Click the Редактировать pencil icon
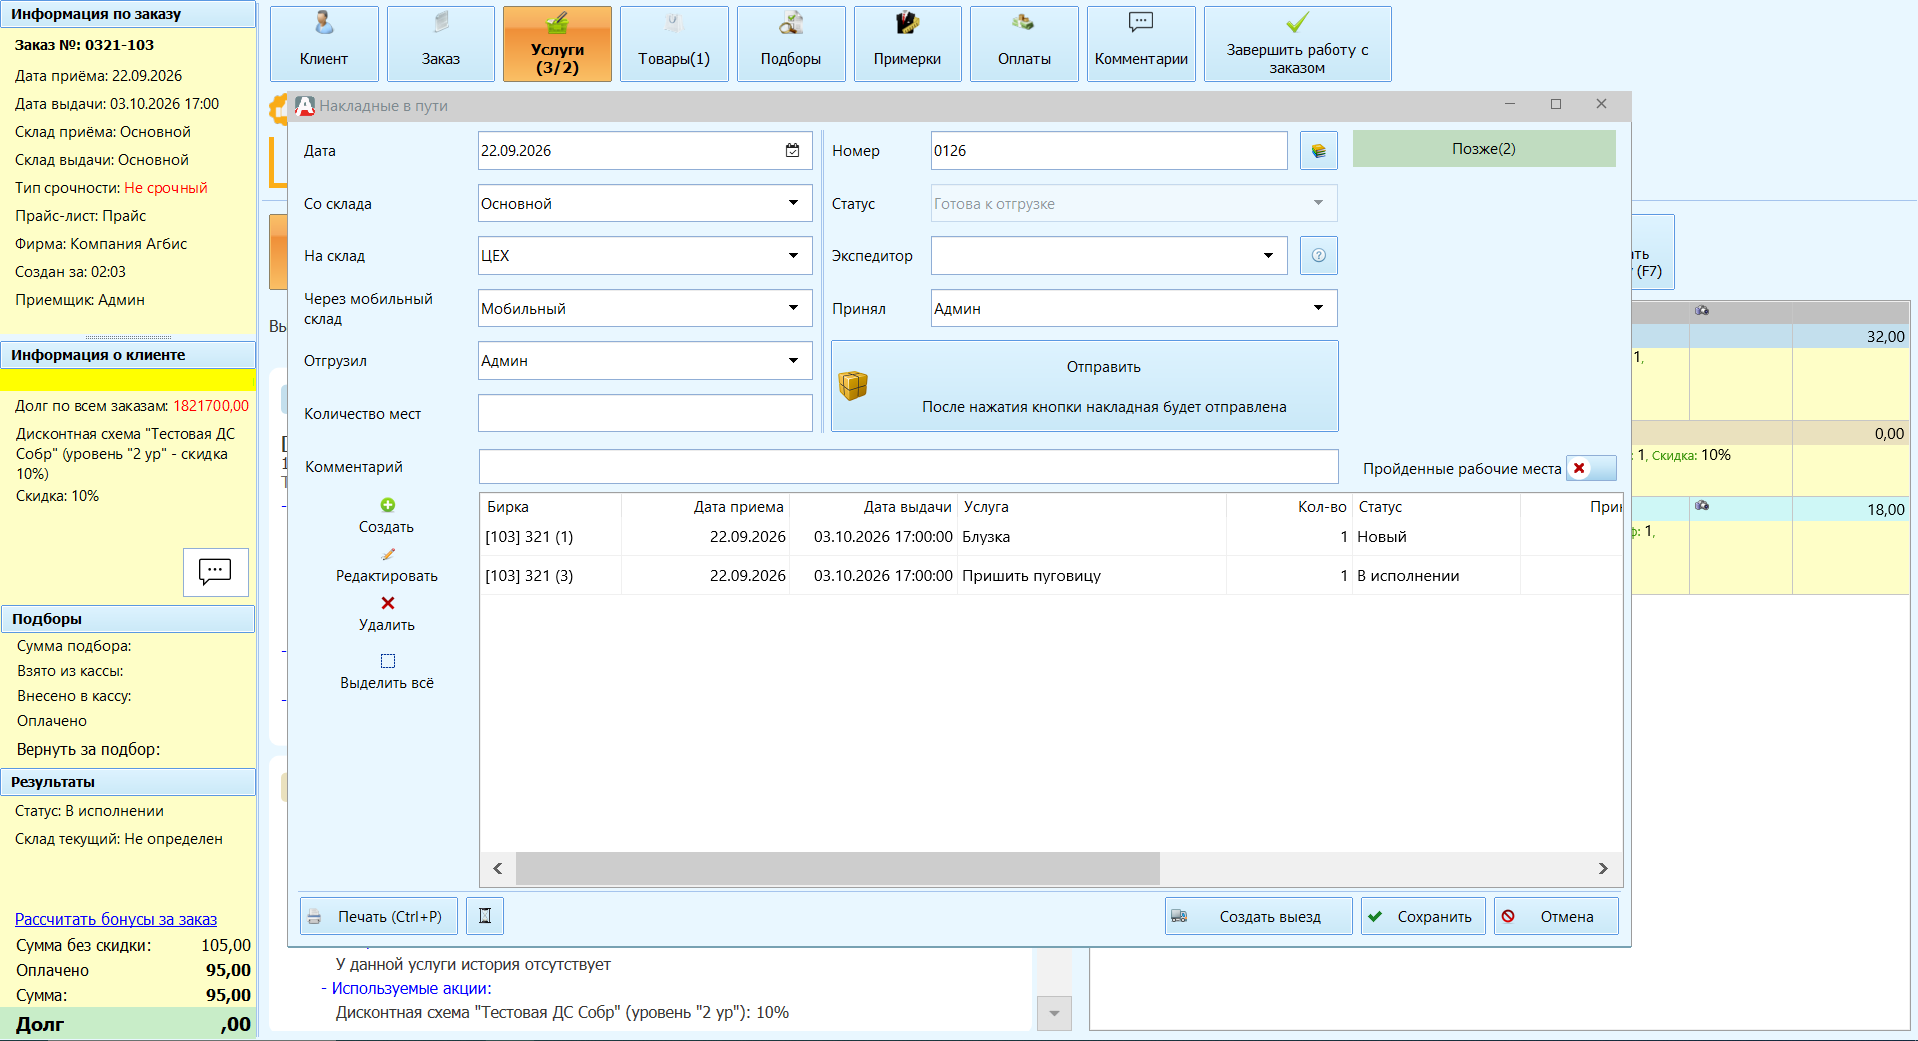The height and width of the screenshot is (1041, 1918). pyautogui.click(x=388, y=554)
